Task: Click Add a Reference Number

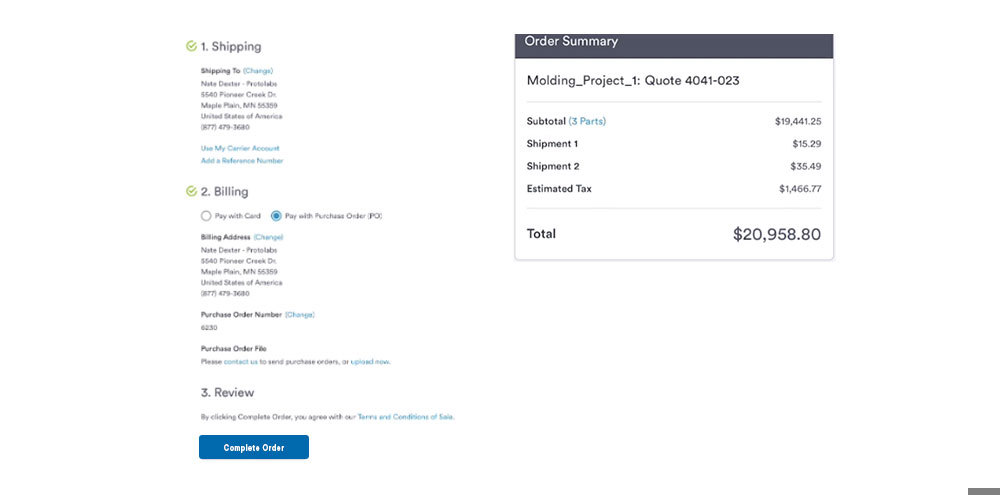Action: pos(242,160)
